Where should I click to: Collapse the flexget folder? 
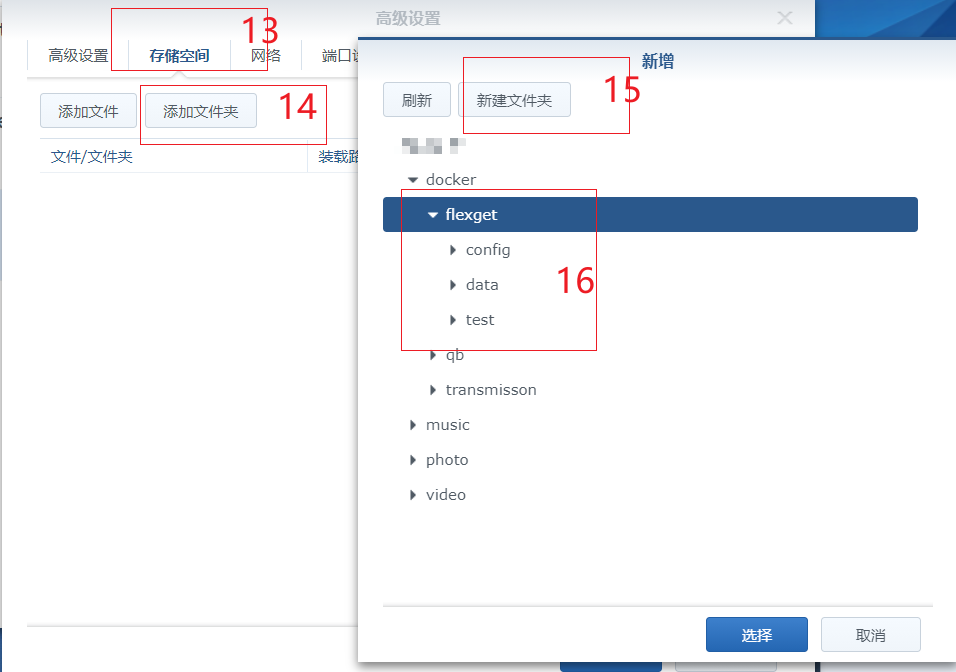click(433, 214)
